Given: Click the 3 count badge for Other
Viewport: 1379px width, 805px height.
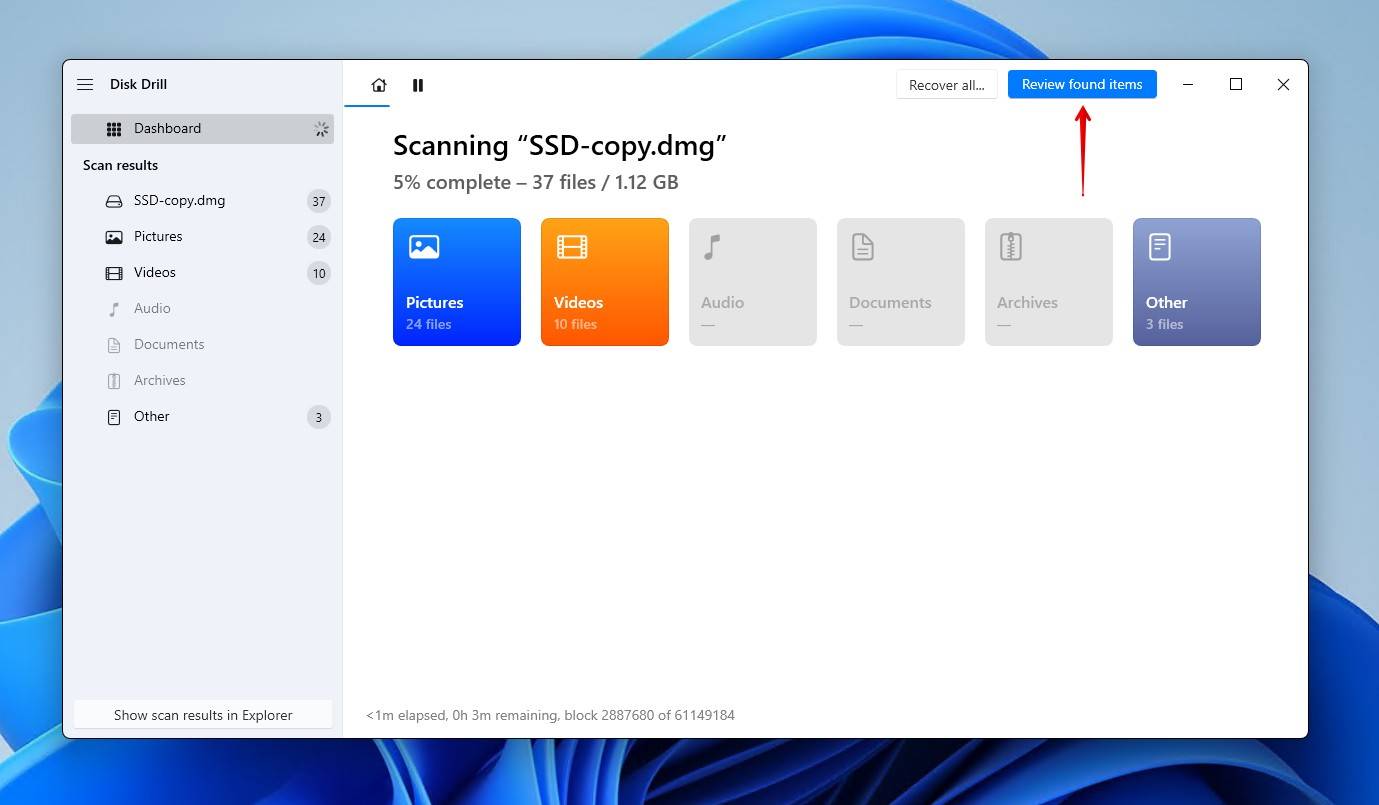Looking at the screenshot, I should click(x=319, y=417).
